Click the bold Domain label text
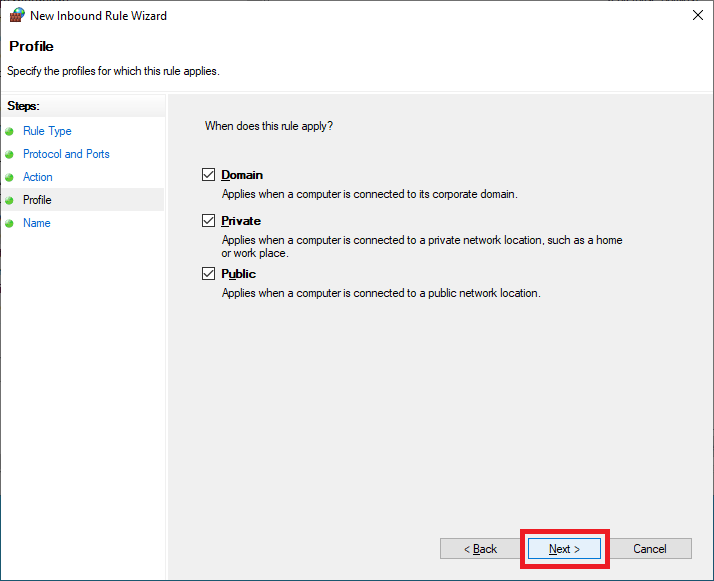Image resolution: width=714 pixels, height=581 pixels. [242, 175]
